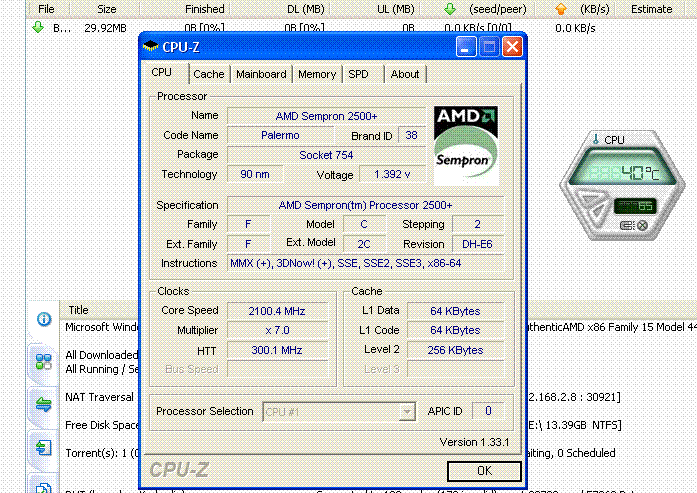Click the thermometer icon on CPU gadget
The width and height of the screenshot is (697, 493).
pos(596,139)
